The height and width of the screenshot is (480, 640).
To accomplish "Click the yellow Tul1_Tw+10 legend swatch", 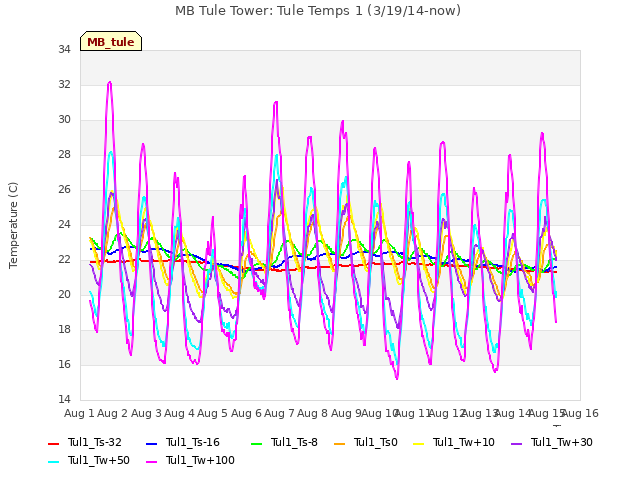I will [419, 443].
